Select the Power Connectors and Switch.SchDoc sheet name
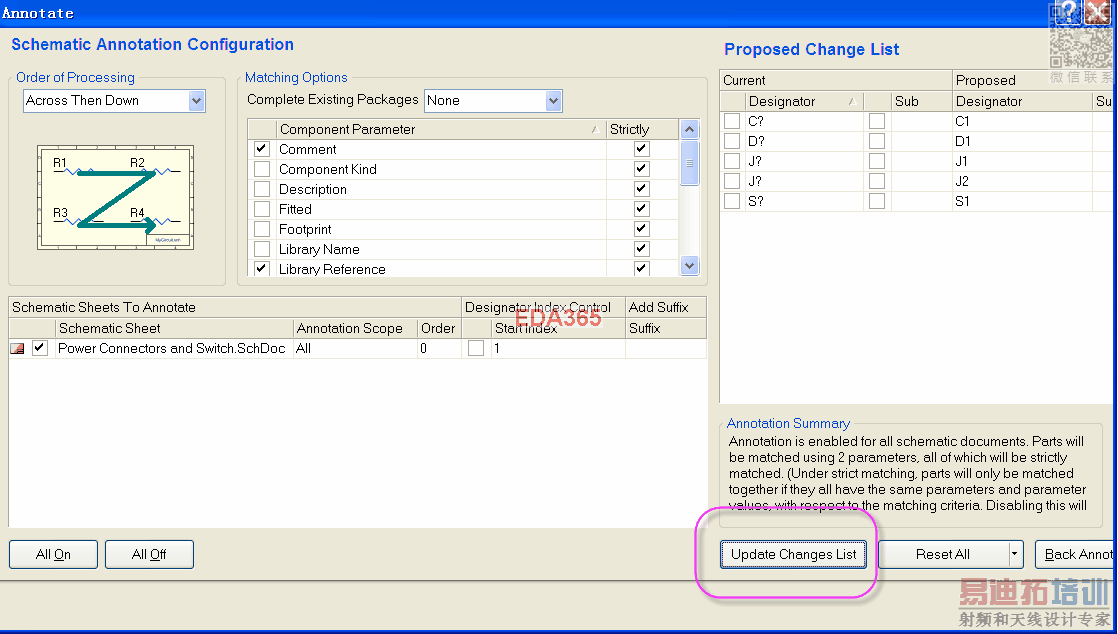Image resolution: width=1118 pixels, height=634 pixels. [x=171, y=348]
